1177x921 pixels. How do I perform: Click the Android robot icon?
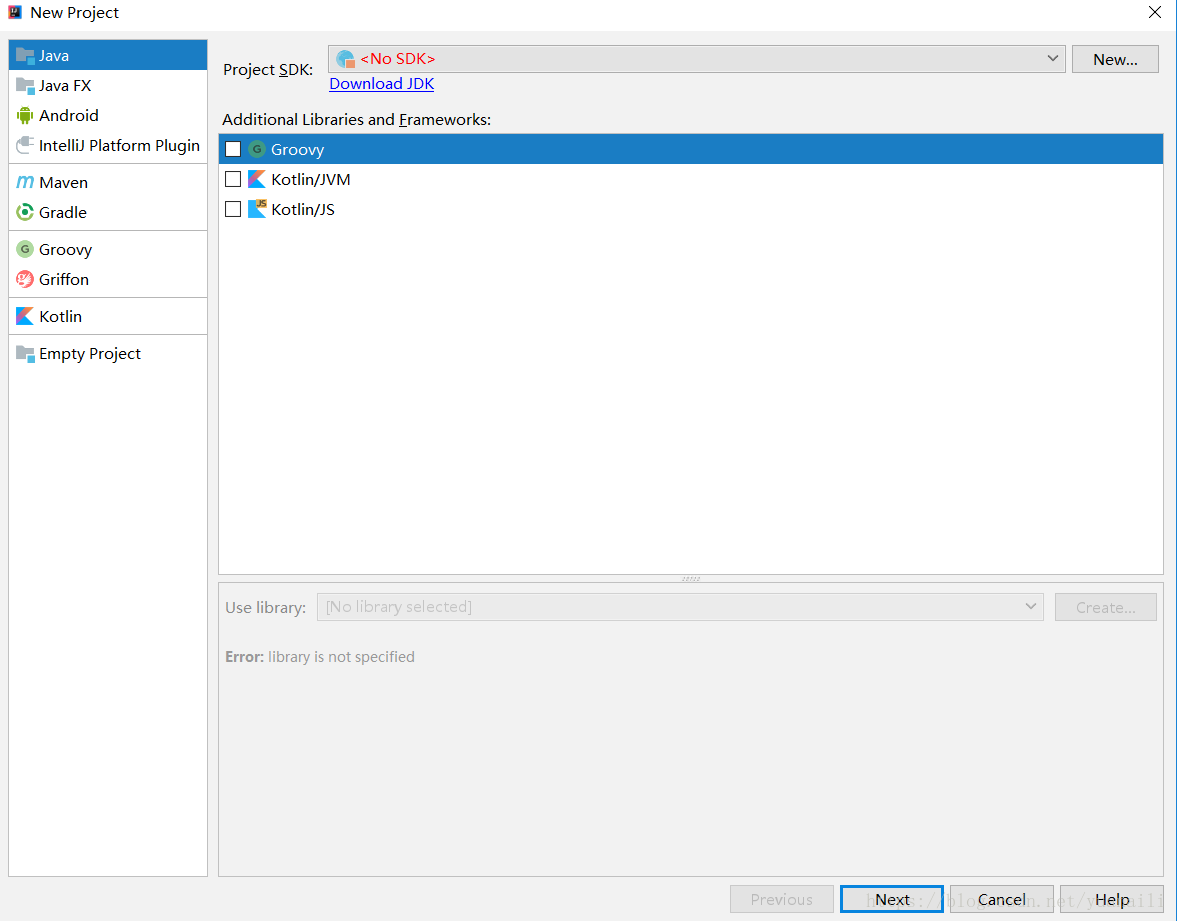tap(25, 116)
